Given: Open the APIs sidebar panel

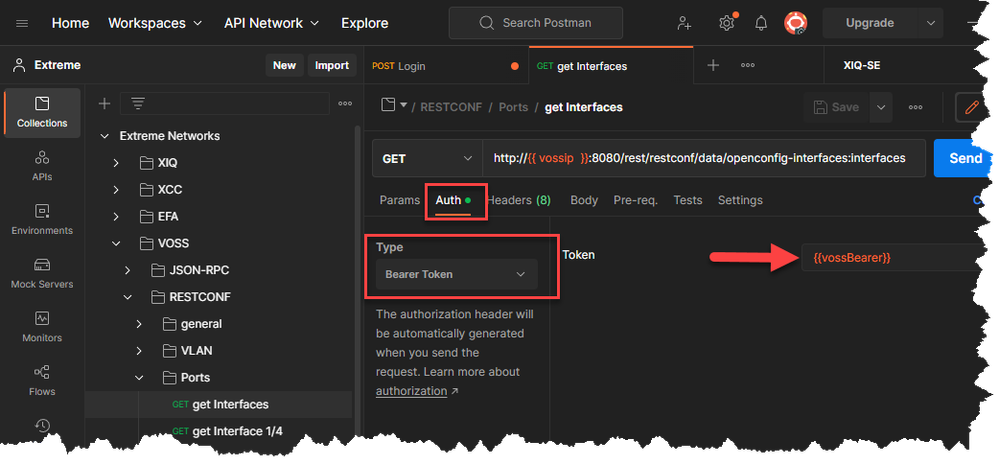Looking at the screenshot, I should pyautogui.click(x=42, y=166).
